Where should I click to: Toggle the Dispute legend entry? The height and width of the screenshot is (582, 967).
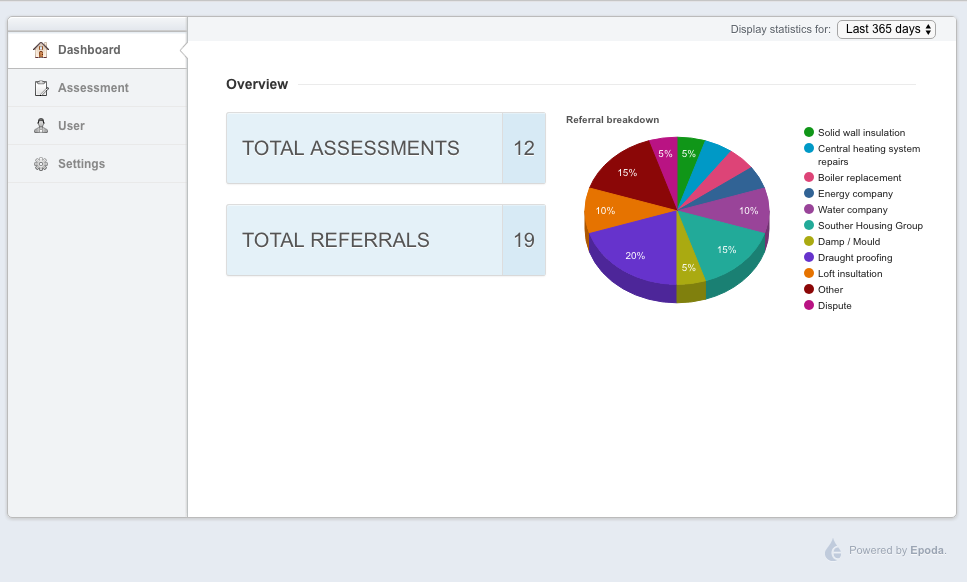828,306
